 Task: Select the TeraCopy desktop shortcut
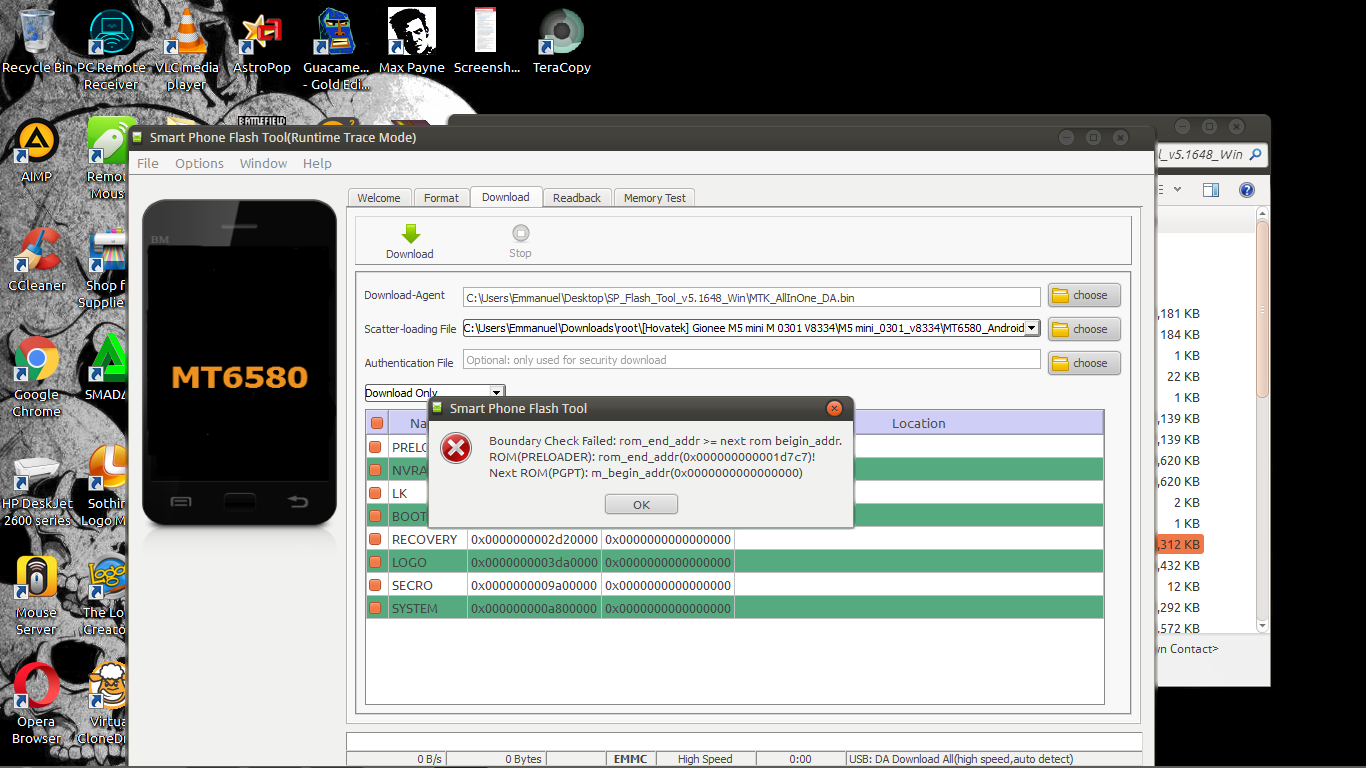click(x=562, y=41)
